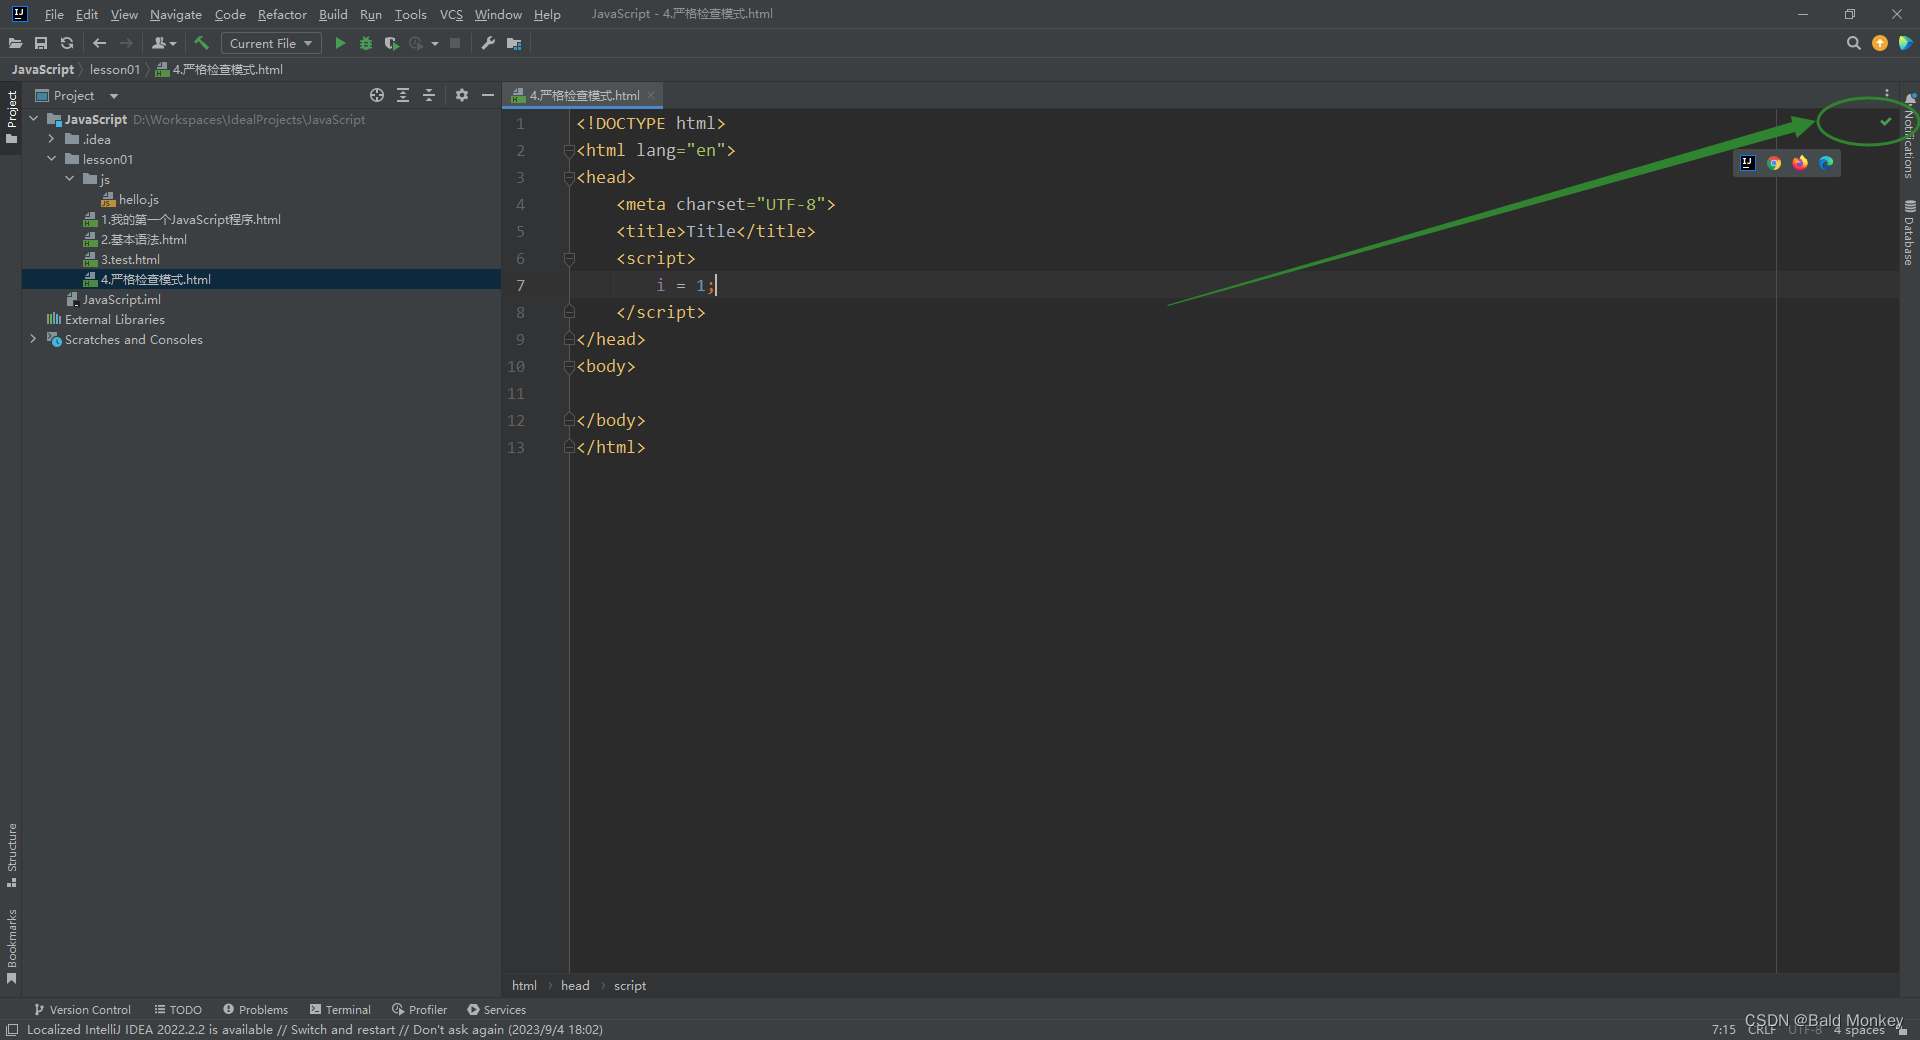The height and width of the screenshot is (1040, 1920).
Task: Collapse the lesson01 folder
Action: 52,159
